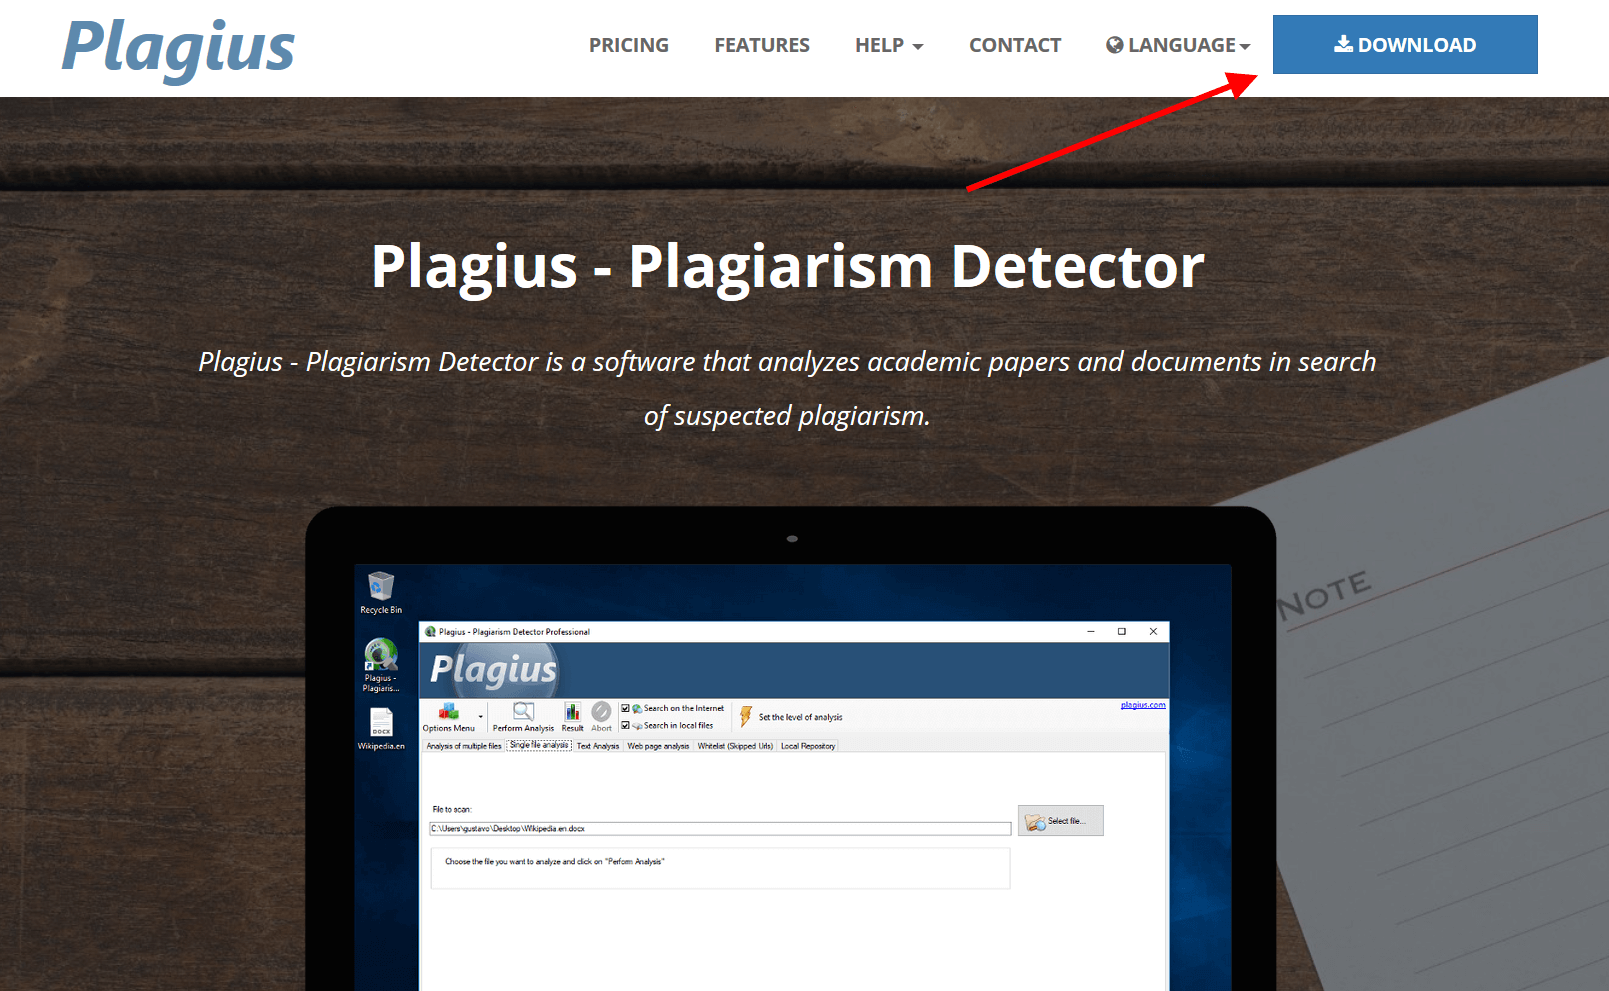Click the Wikipedia.en docx desktop icon
Viewport: 1609px width, 991px height.
[381, 723]
